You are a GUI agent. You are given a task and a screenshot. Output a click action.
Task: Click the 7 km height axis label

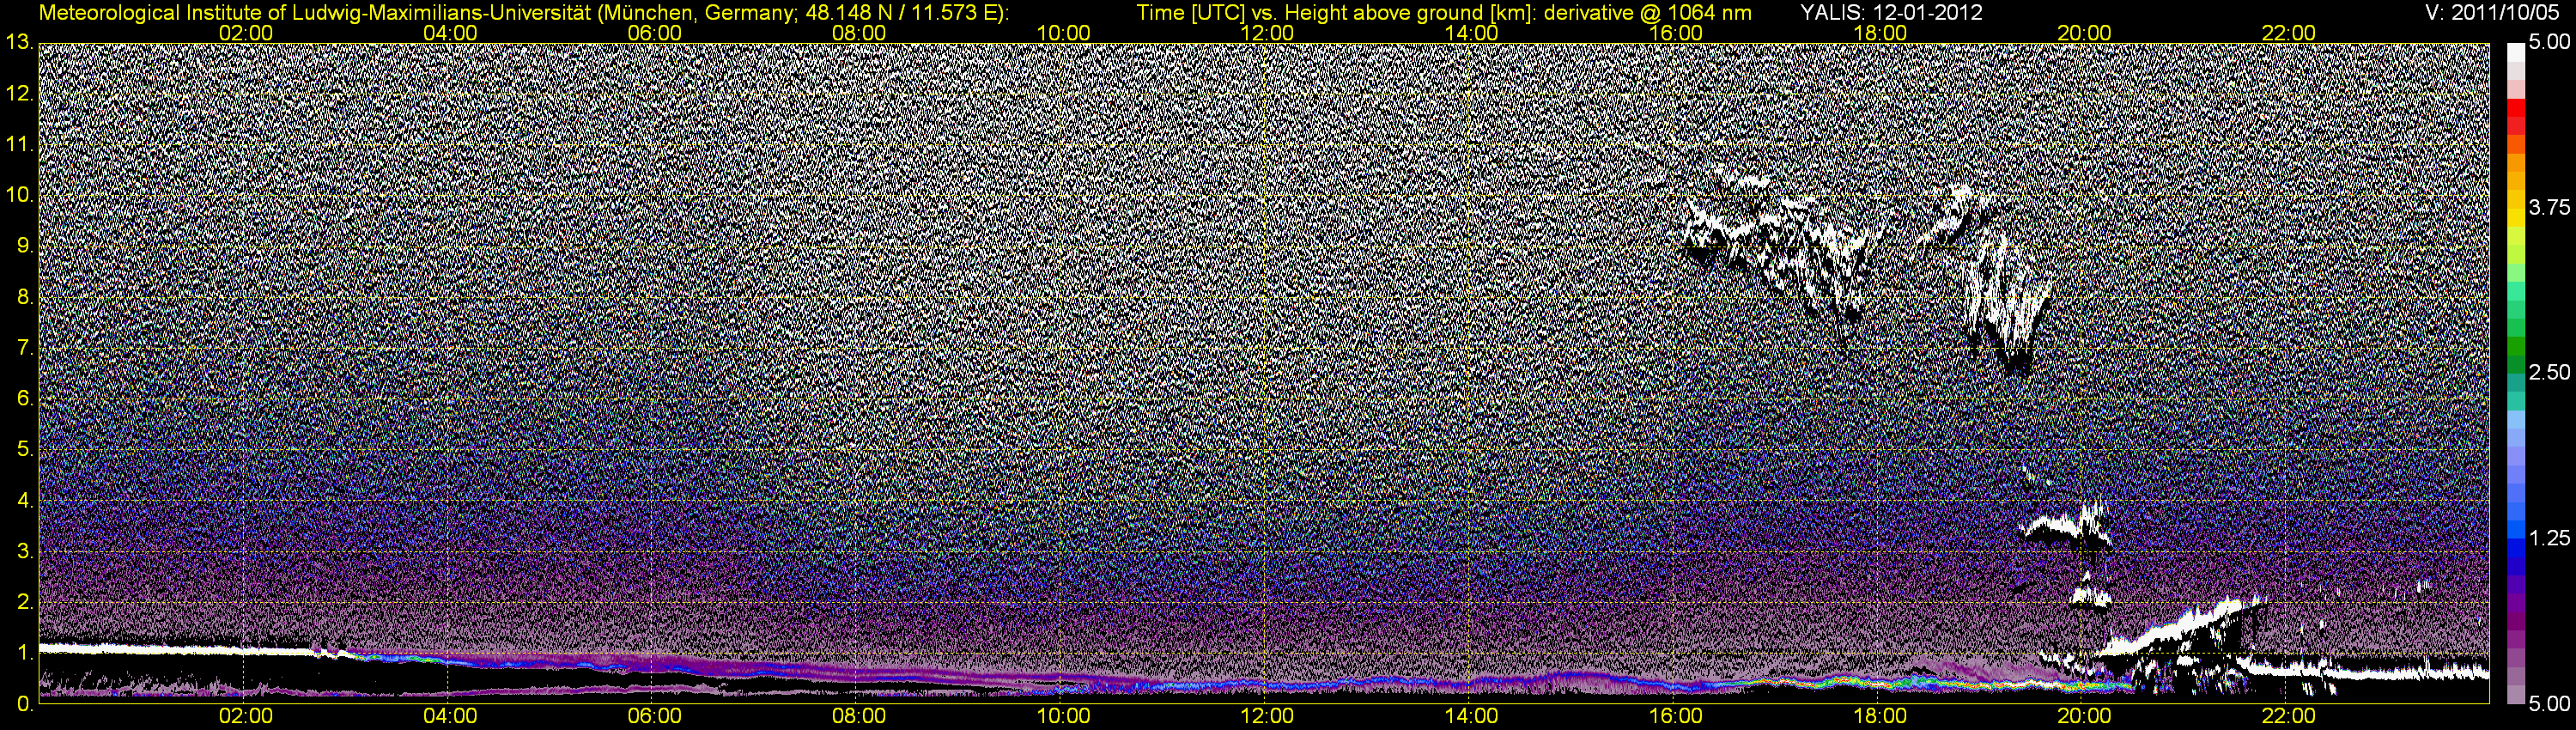[x=23, y=348]
